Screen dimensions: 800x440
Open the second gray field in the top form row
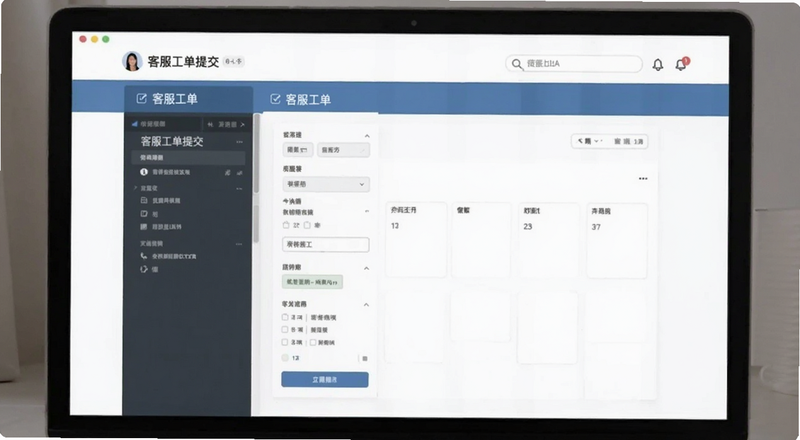[x=343, y=150]
